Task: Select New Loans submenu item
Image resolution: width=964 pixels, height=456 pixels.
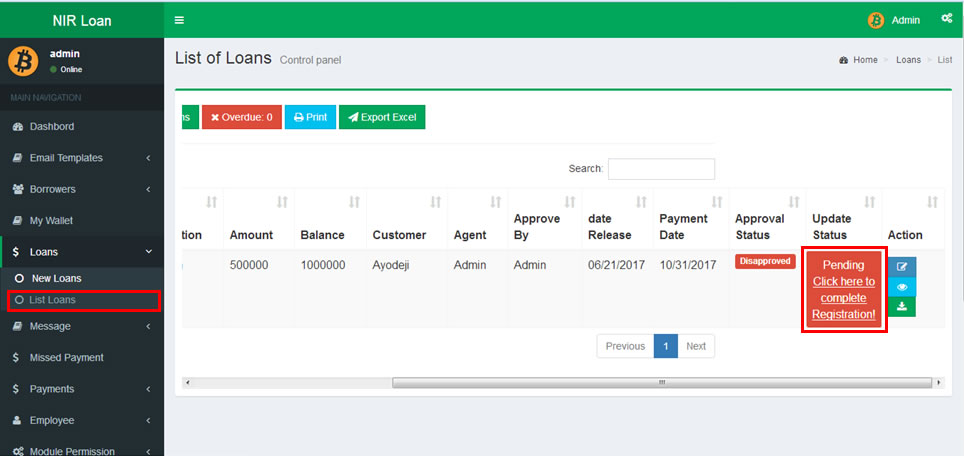Action: pyautogui.click(x=57, y=278)
